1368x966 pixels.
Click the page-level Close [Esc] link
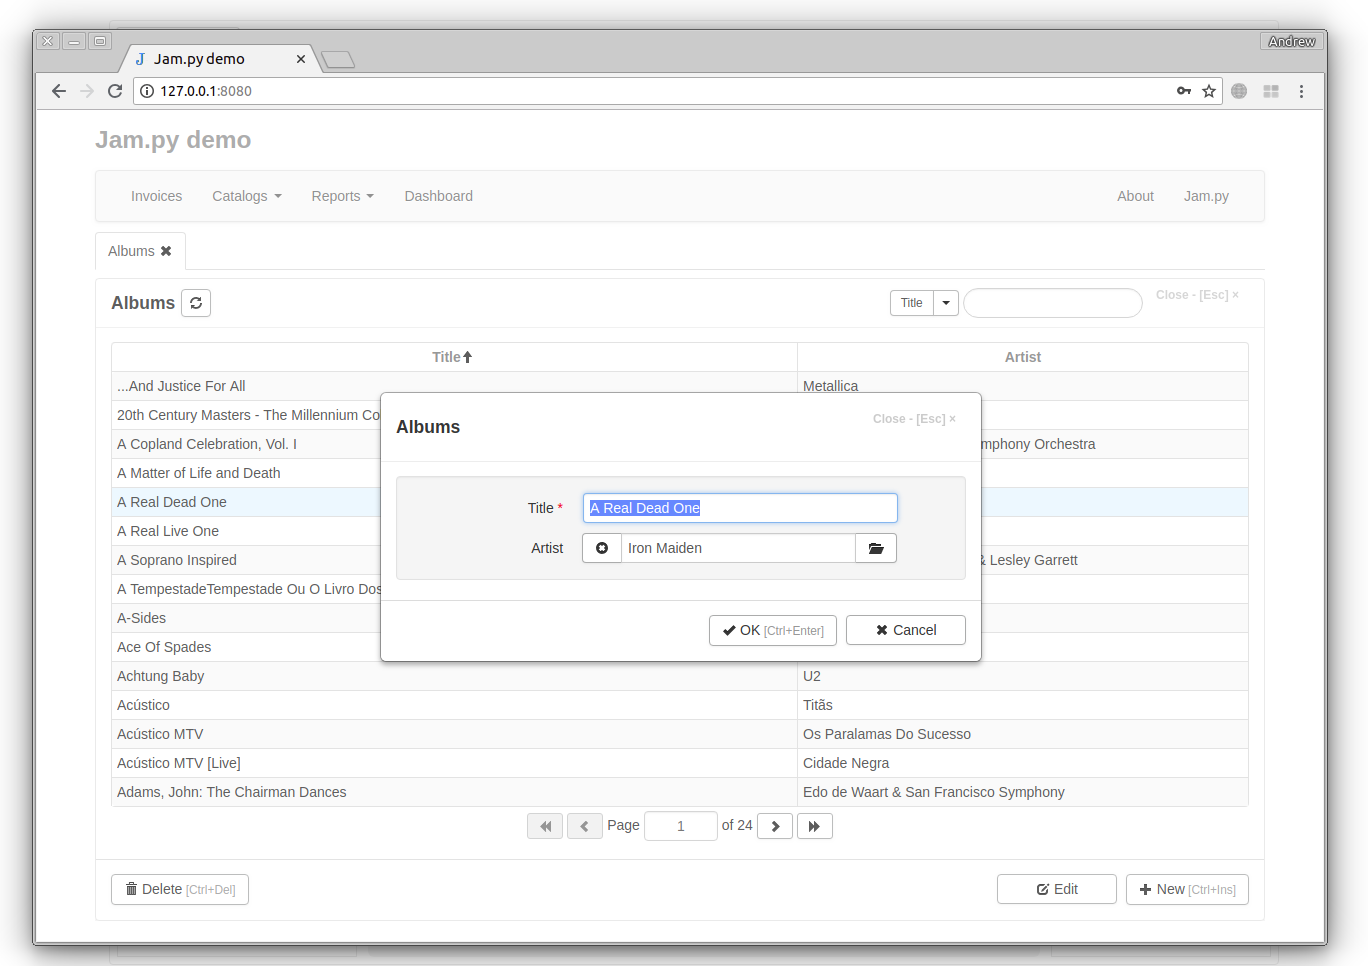click(x=1197, y=295)
